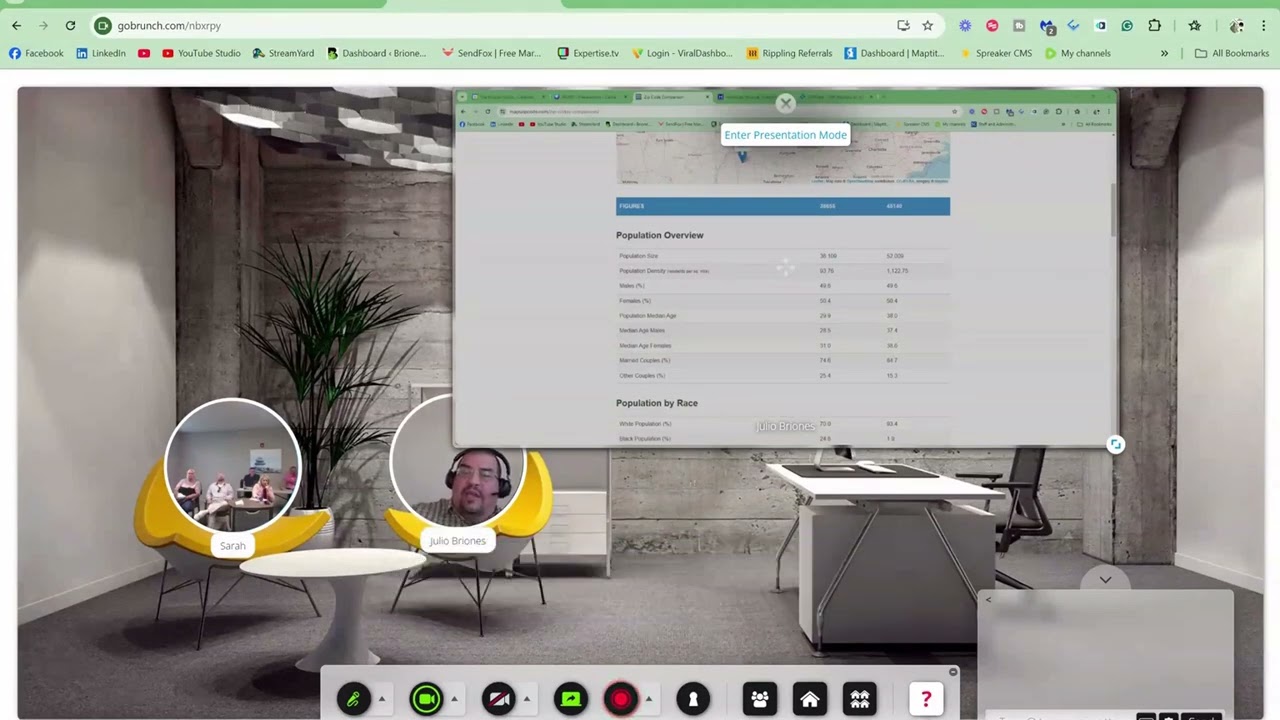Open Expertise.tv bookmark
This screenshot has width=1280, height=720.
[588, 53]
